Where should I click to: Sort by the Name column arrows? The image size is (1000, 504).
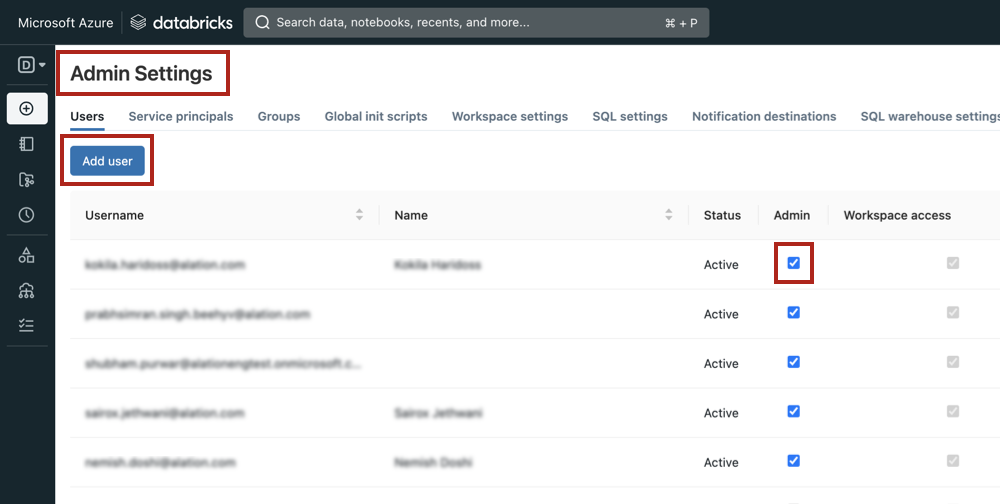tap(668, 215)
